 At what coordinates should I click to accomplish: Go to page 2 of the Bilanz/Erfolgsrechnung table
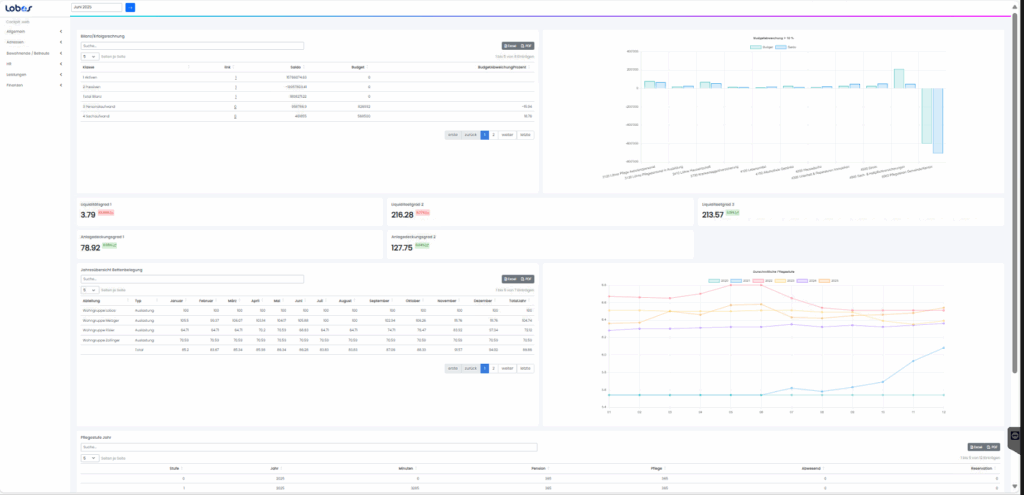(x=493, y=134)
